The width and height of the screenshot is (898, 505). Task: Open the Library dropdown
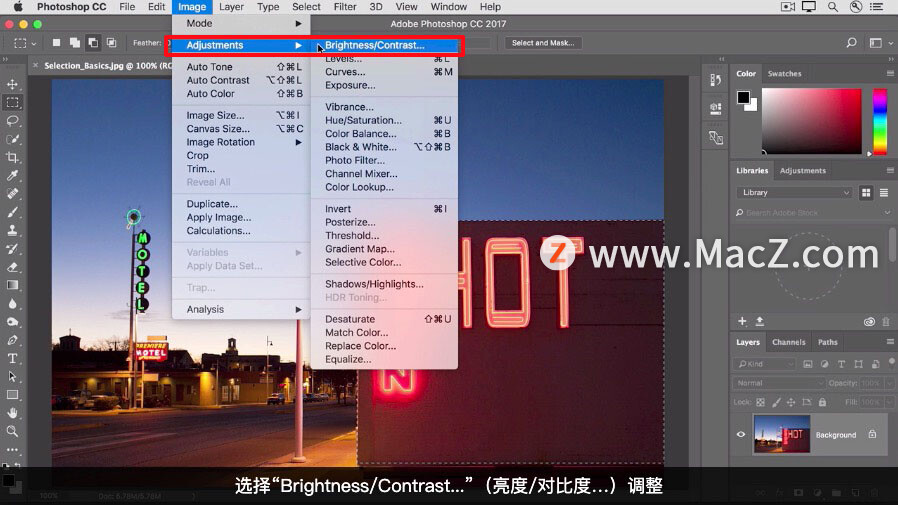[794, 193]
